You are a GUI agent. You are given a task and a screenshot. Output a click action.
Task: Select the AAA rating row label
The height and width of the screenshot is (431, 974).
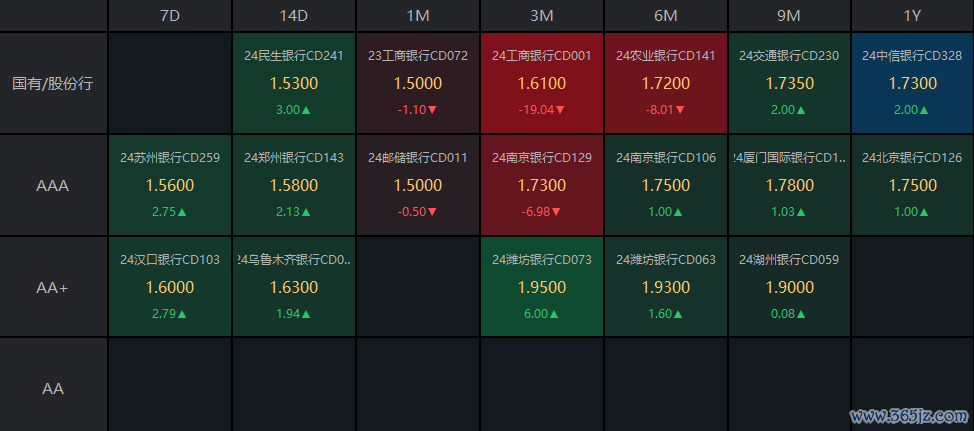[53, 185]
